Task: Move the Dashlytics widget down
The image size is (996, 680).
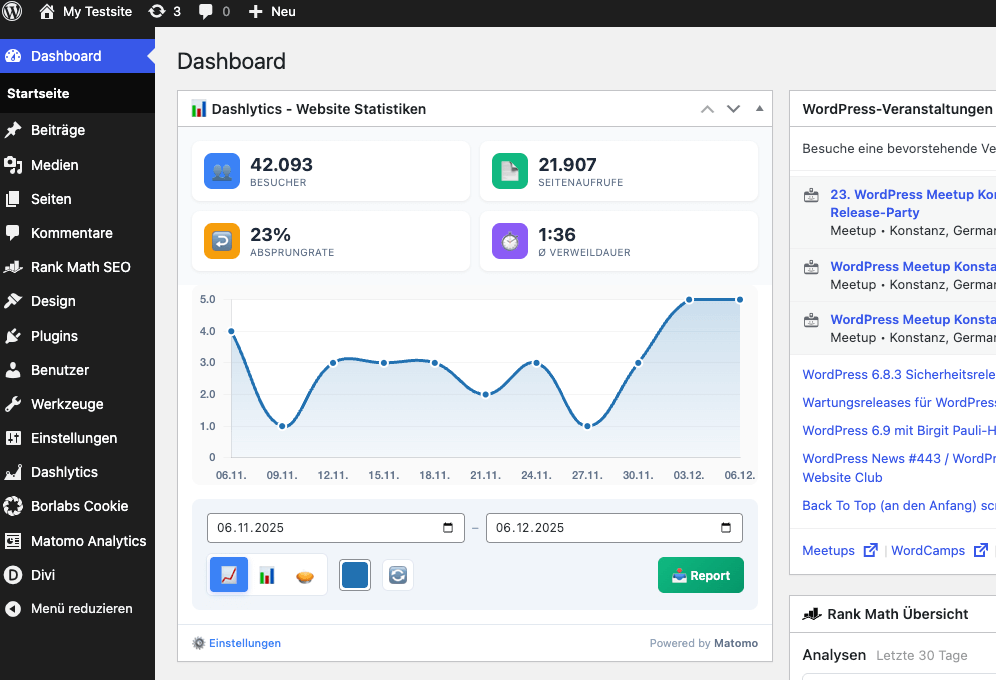Action: (x=733, y=109)
